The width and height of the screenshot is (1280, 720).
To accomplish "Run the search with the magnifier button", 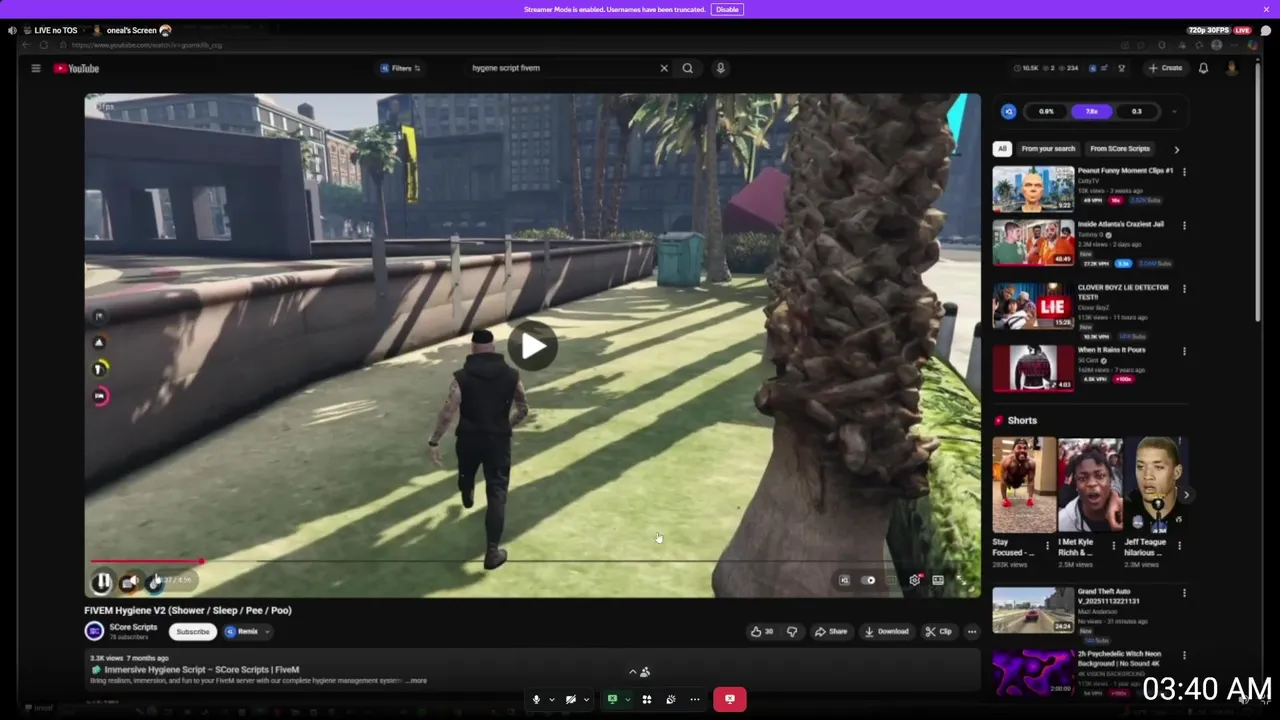I will tap(687, 68).
